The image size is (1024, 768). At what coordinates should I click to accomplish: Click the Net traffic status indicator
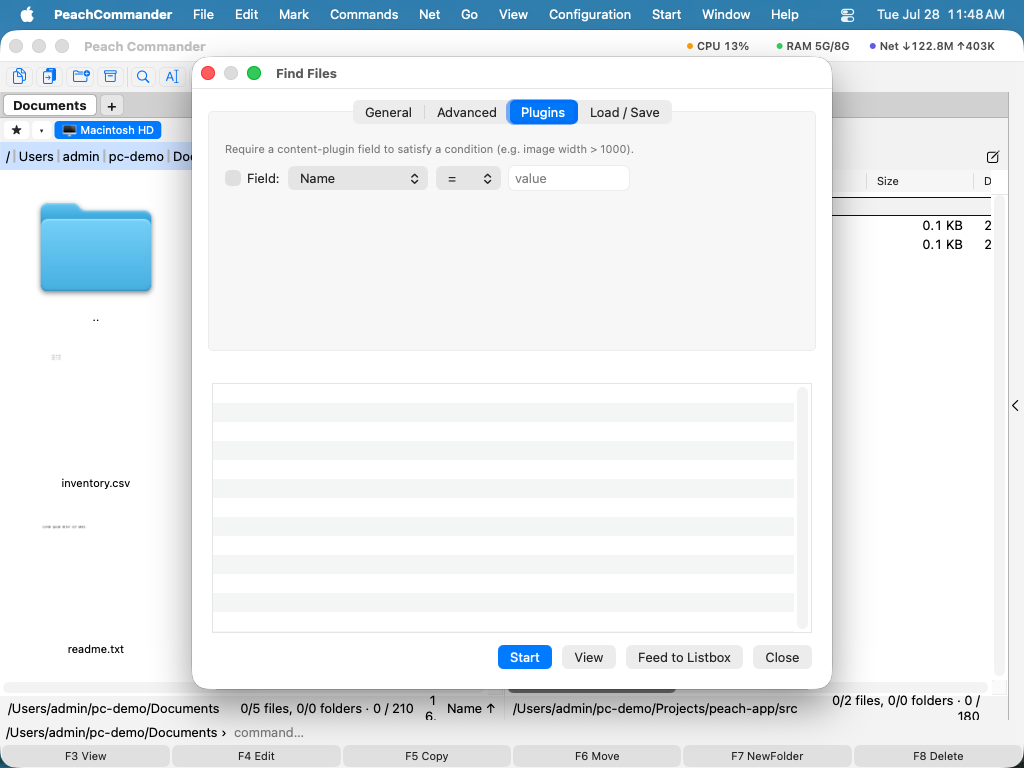[932, 46]
